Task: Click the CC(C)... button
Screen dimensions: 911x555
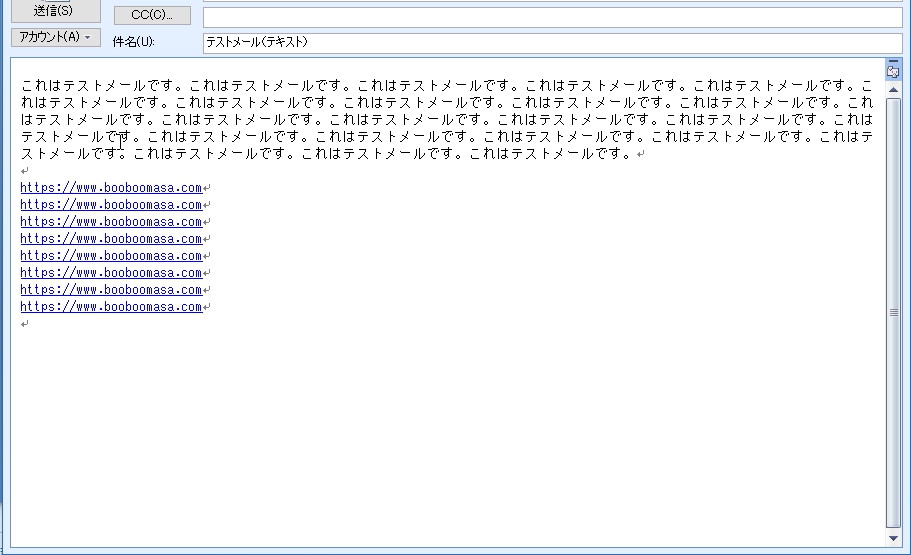Action: point(152,15)
